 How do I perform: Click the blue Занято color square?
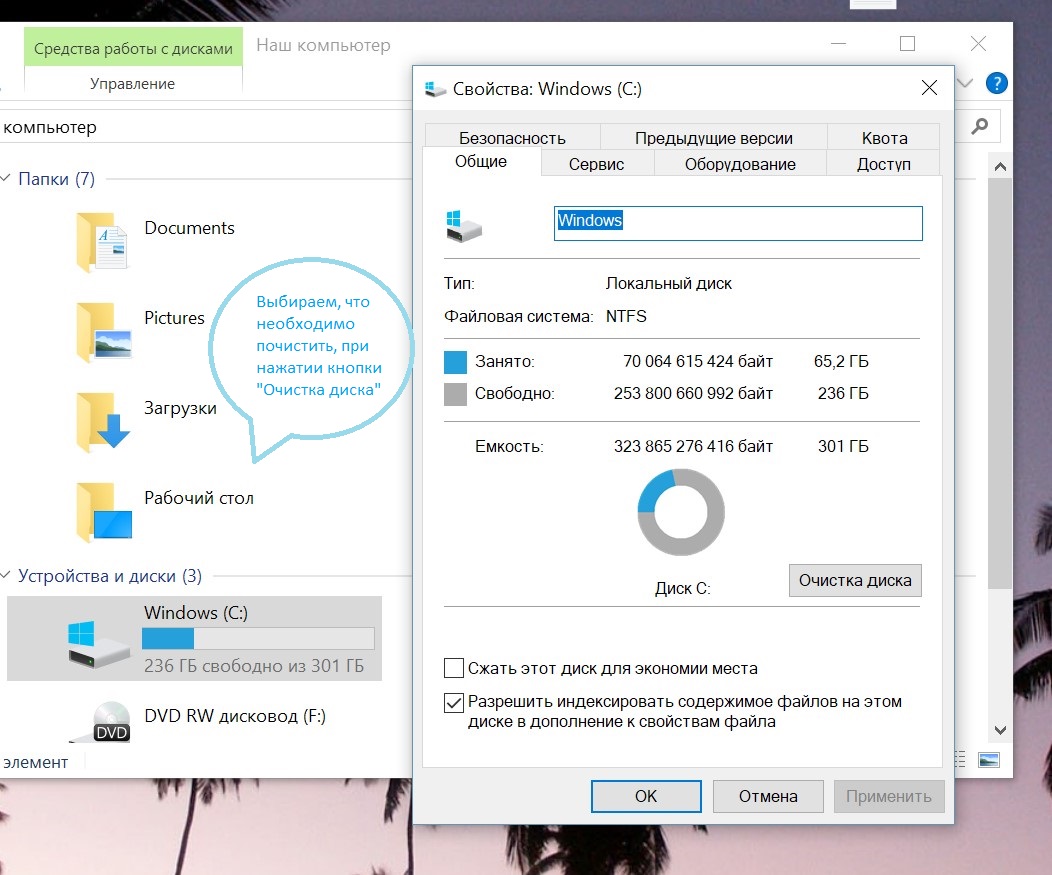click(x=455, y=361)
